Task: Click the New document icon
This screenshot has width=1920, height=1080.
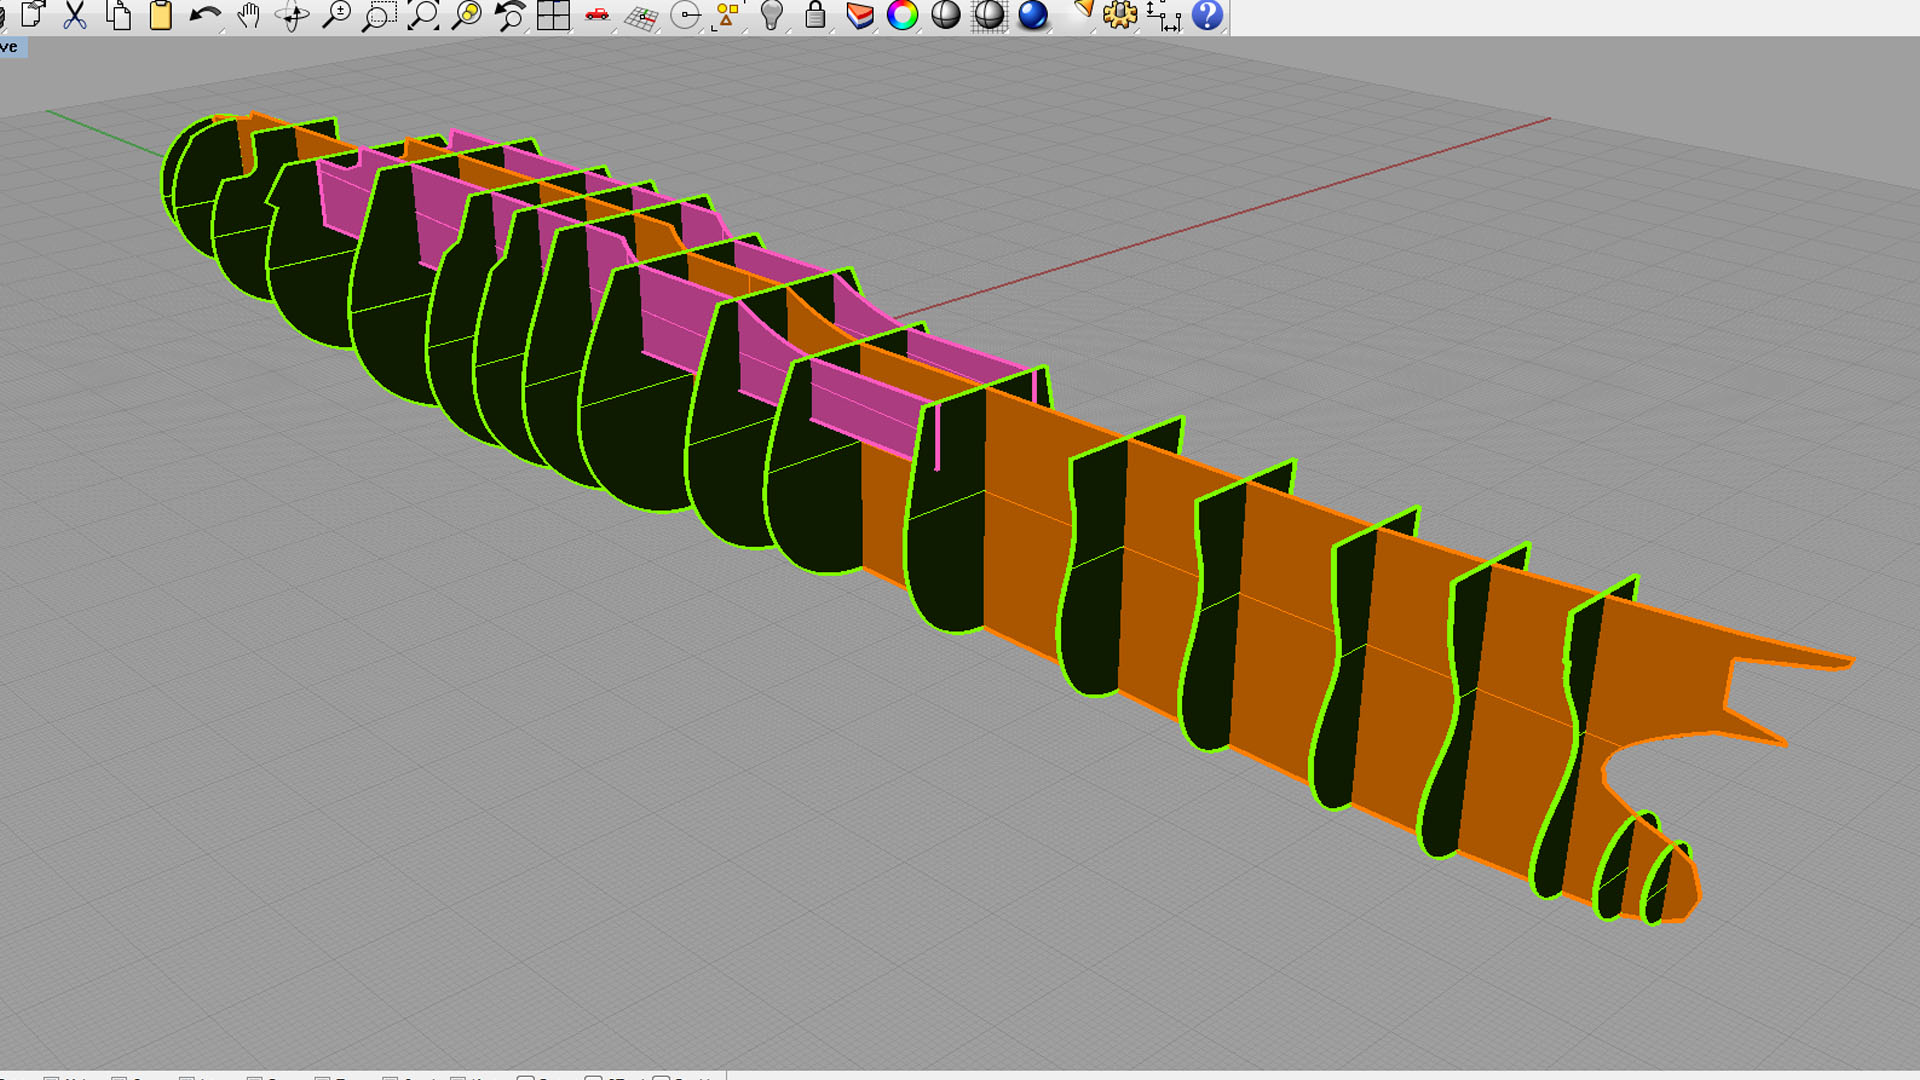Action: tap(33, 14)
